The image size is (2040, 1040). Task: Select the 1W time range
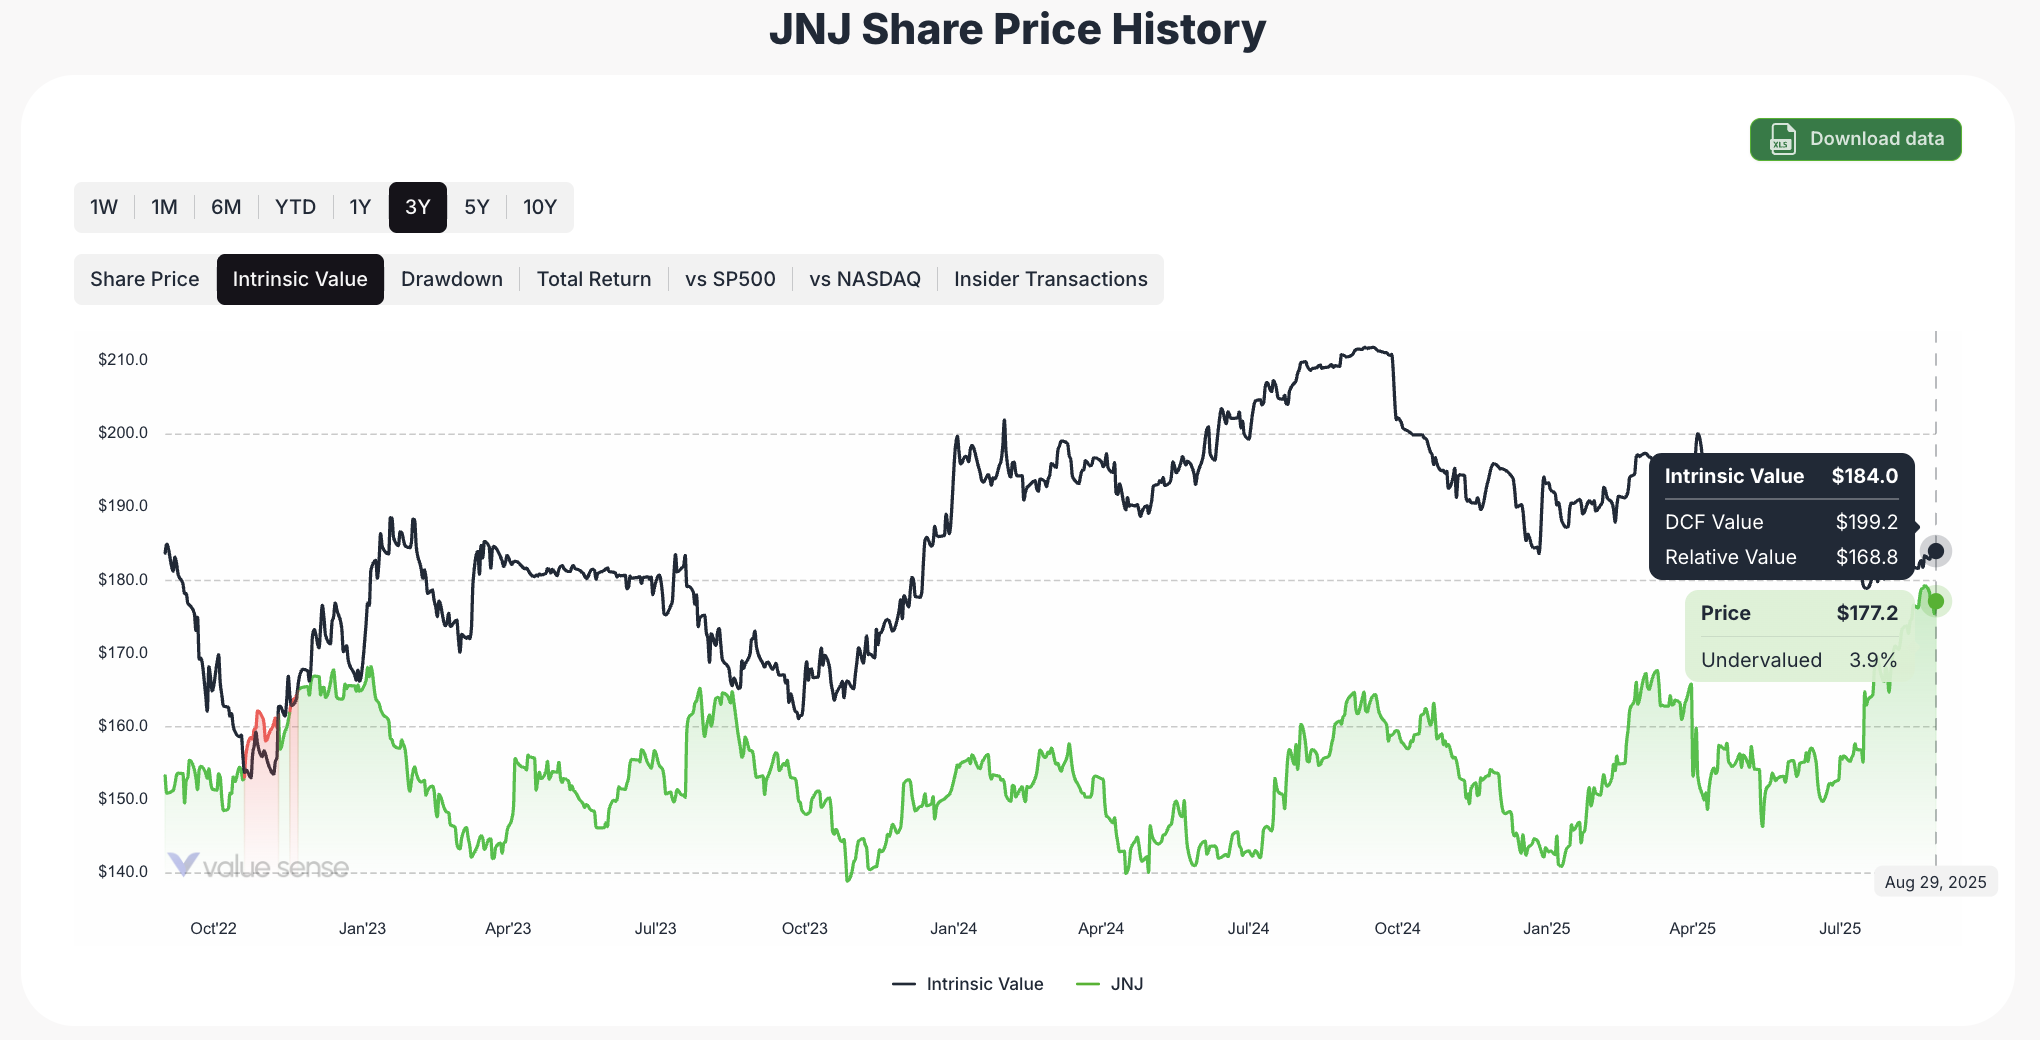(104, 207)
